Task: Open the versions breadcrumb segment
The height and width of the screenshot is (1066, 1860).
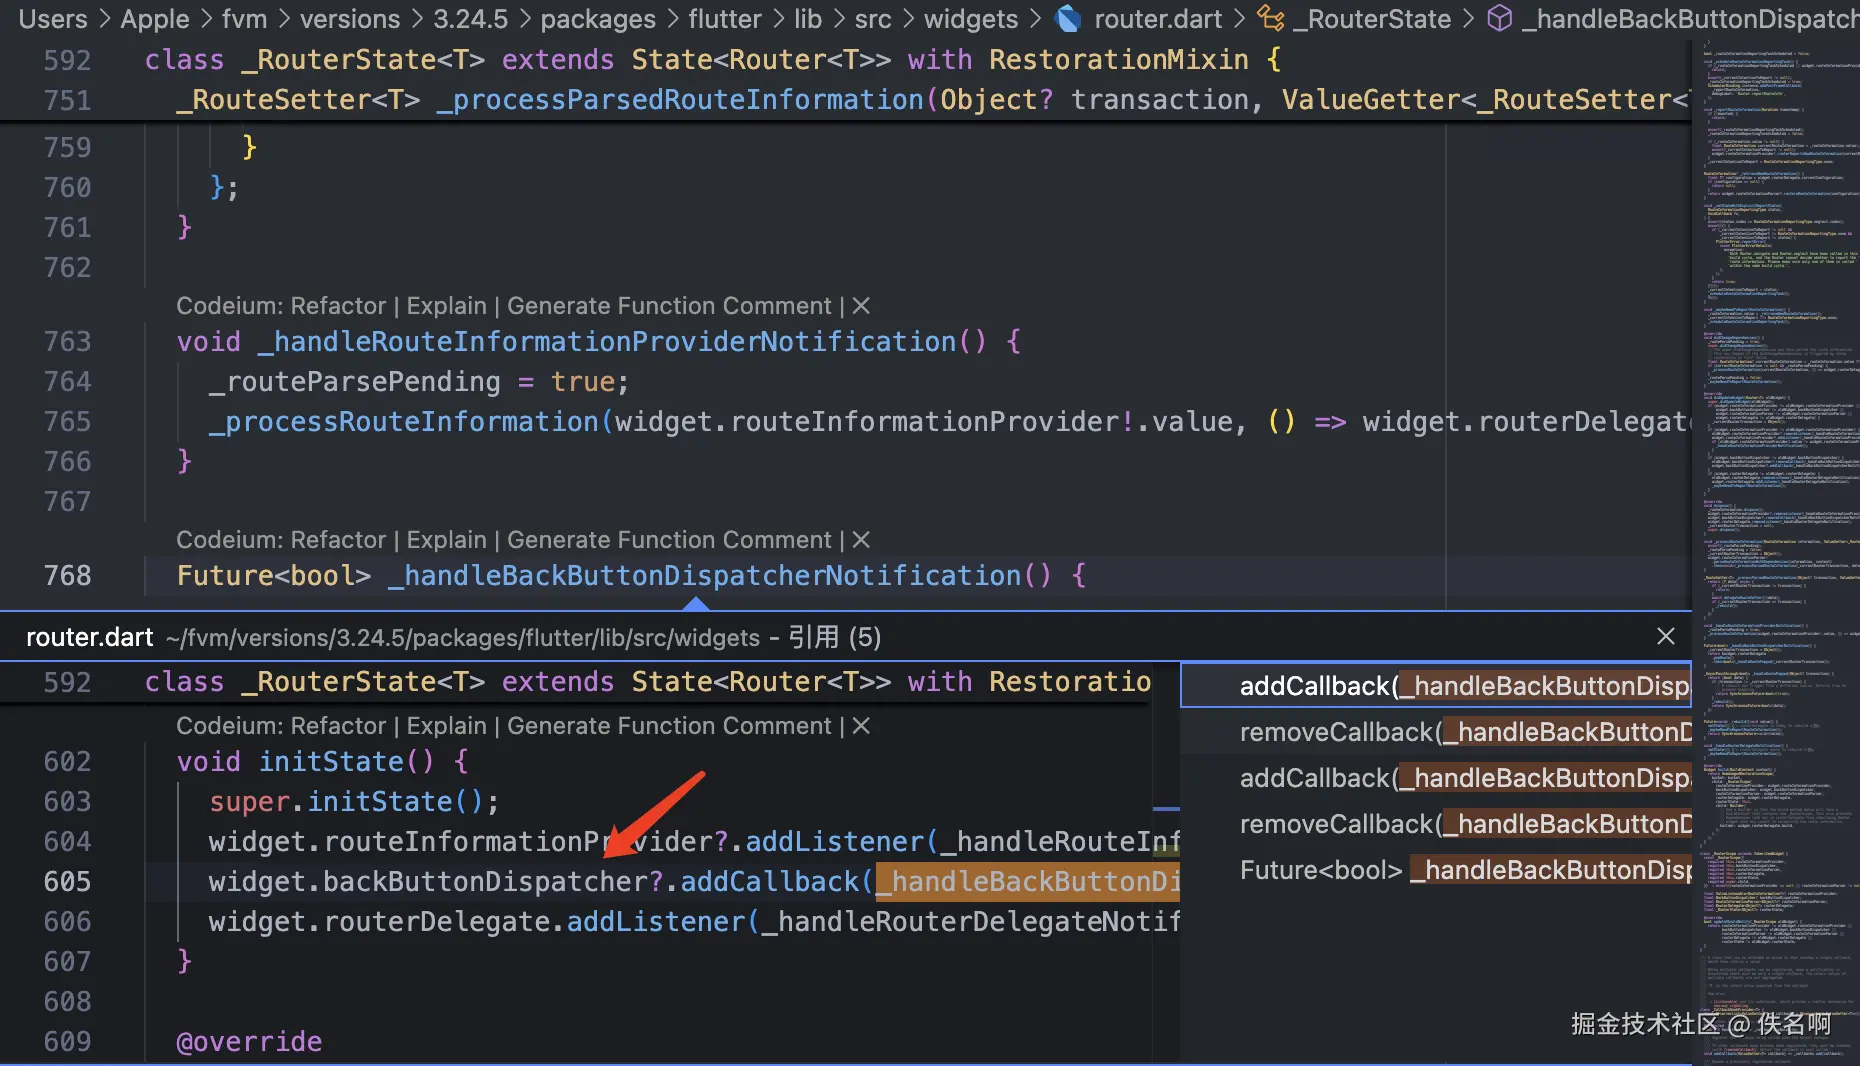Action: coord(350,19)
